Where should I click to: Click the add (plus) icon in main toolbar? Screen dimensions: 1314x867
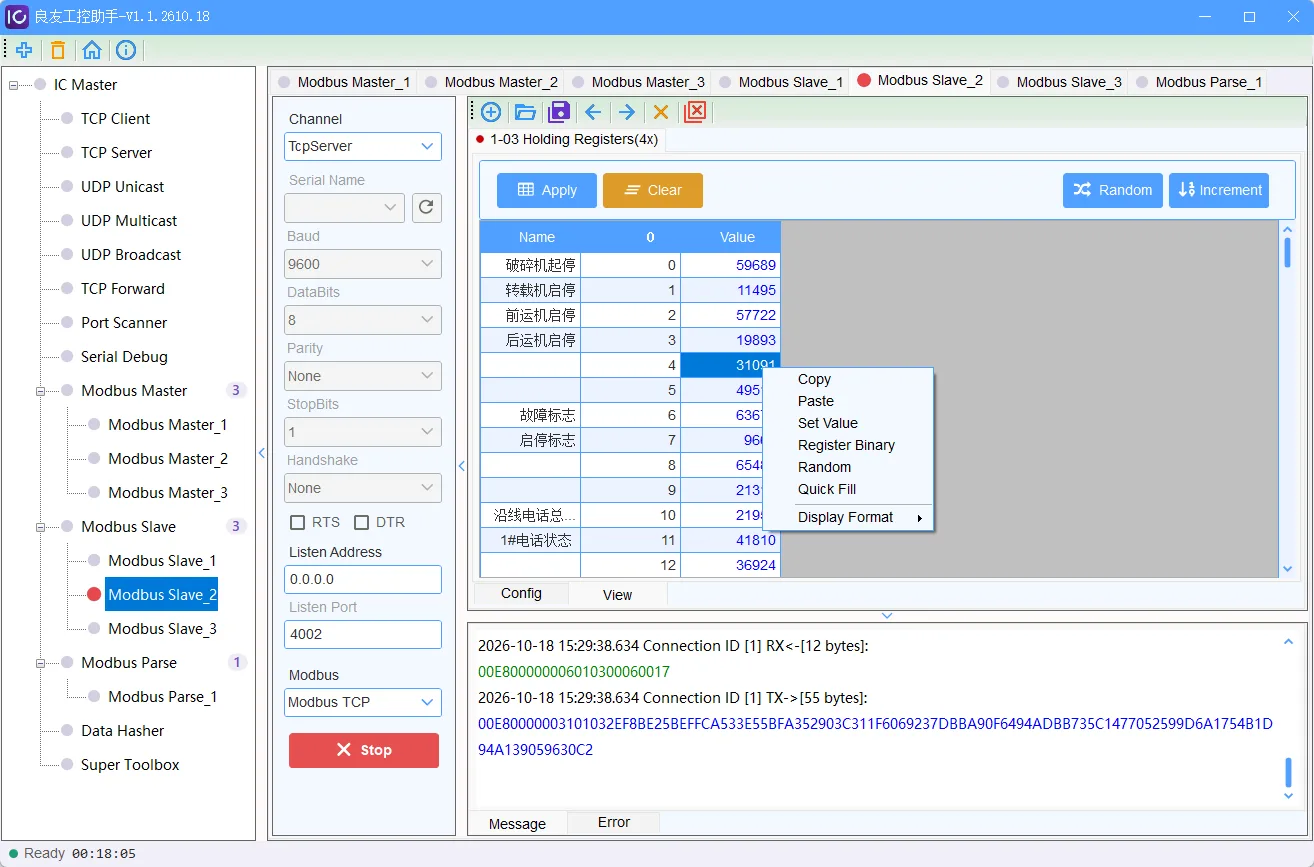click(24, 50)
